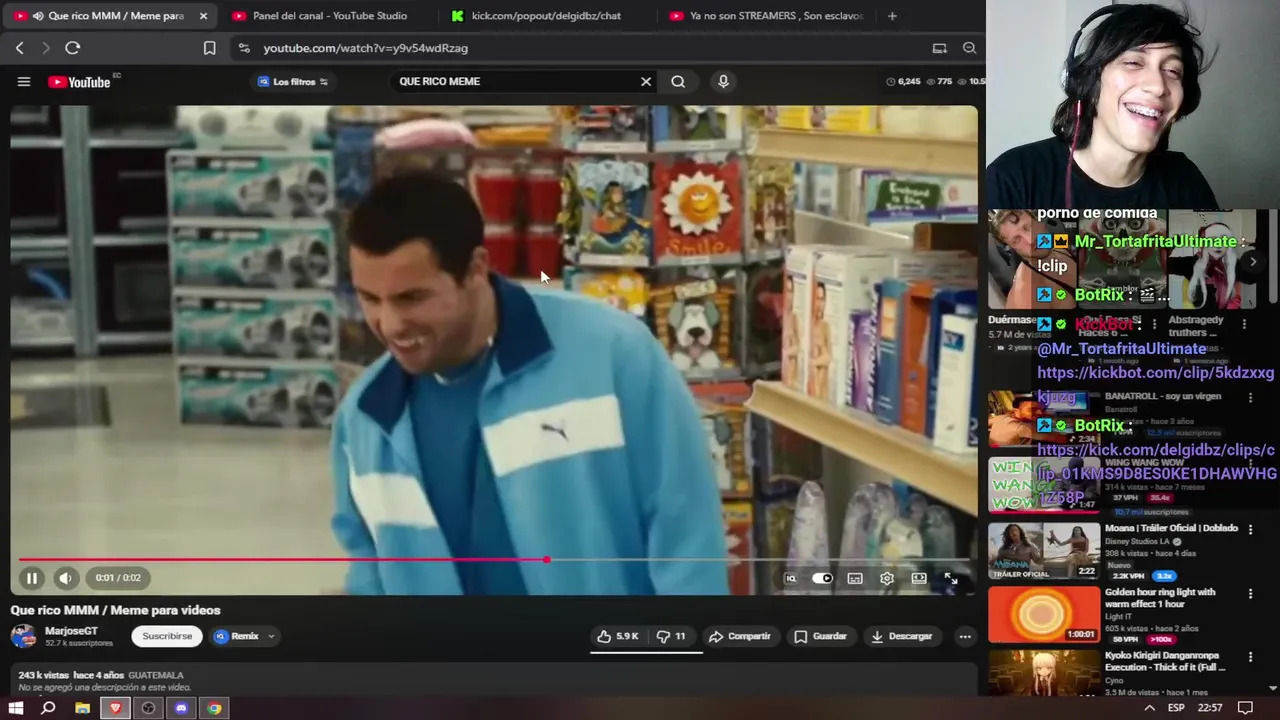This screenshot has height=720, width=1280.
Task: Switch to OBS Studio in taskbar
Action: [148, 708]
